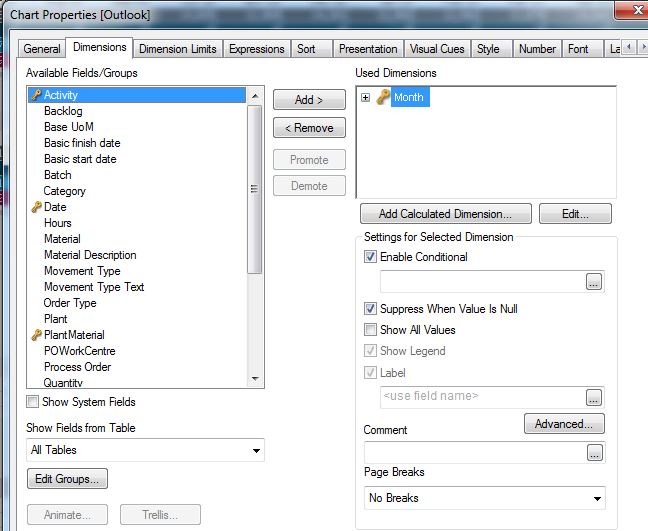Enable Show All Values checkbox

coord(370,330)
